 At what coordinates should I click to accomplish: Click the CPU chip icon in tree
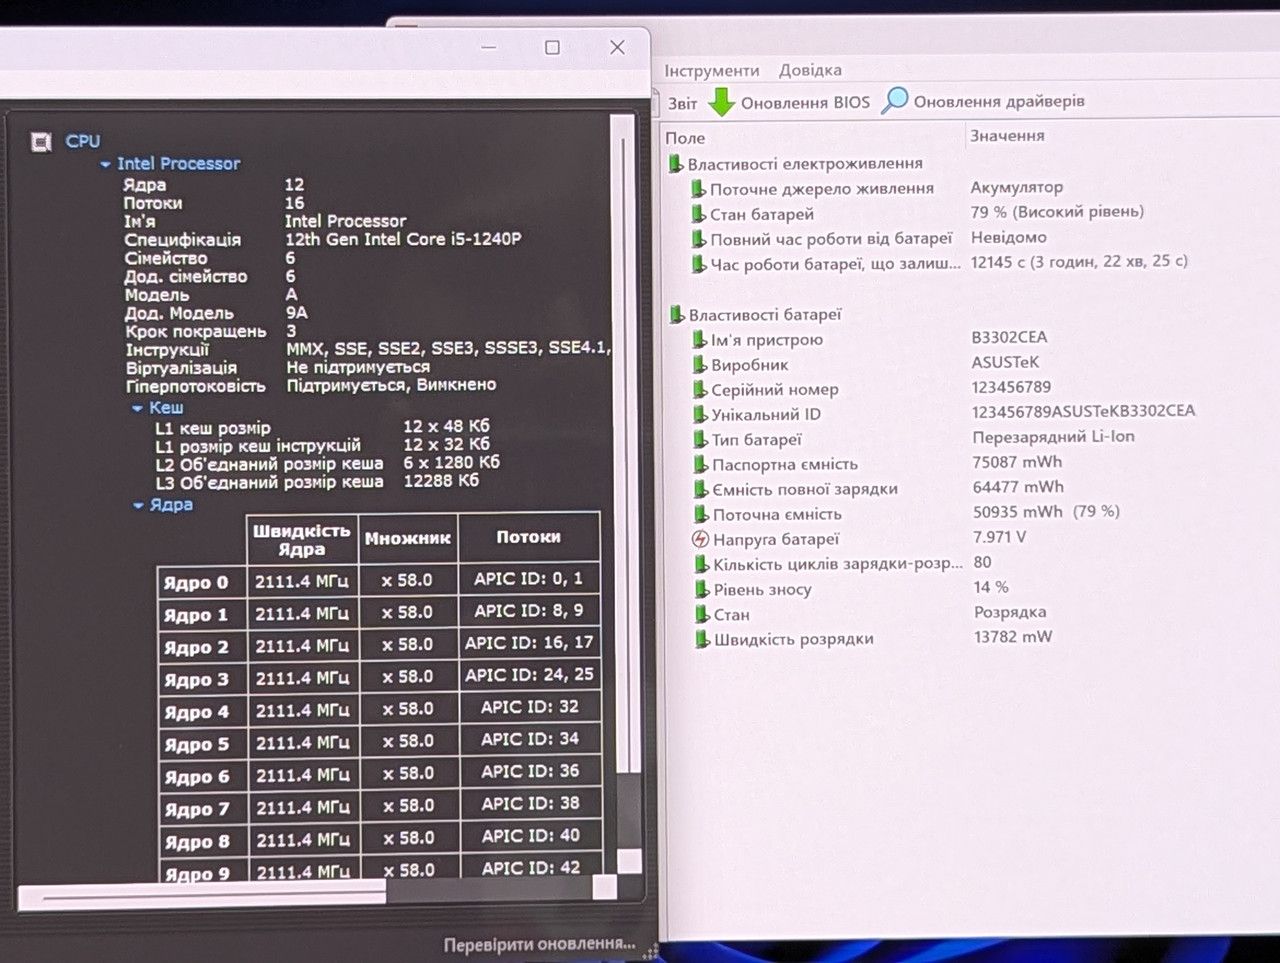coord(41,142)
